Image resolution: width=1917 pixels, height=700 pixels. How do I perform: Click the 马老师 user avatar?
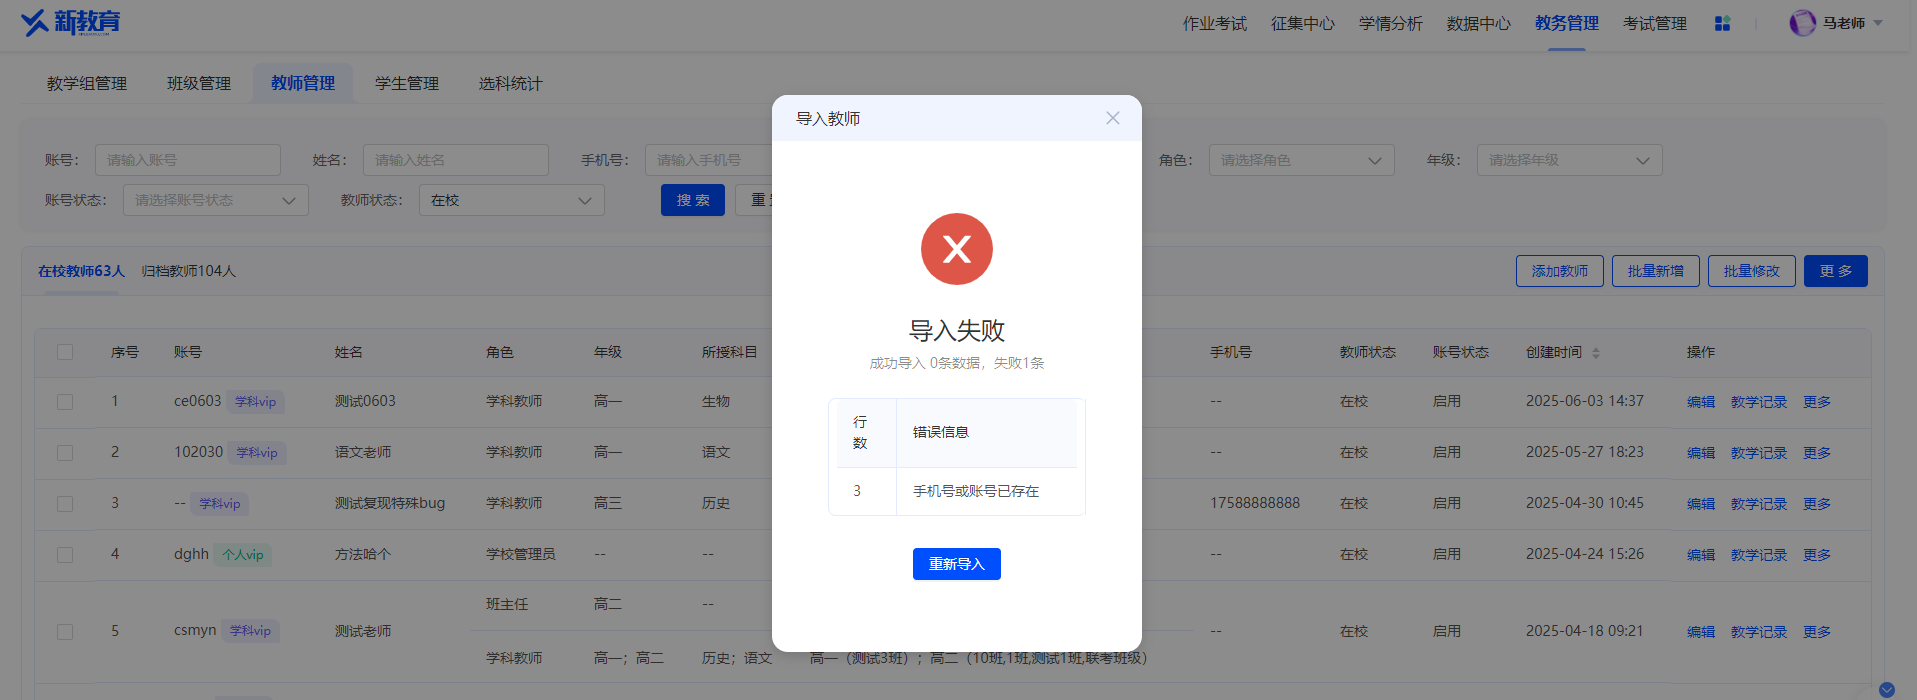pos(1802,23)
